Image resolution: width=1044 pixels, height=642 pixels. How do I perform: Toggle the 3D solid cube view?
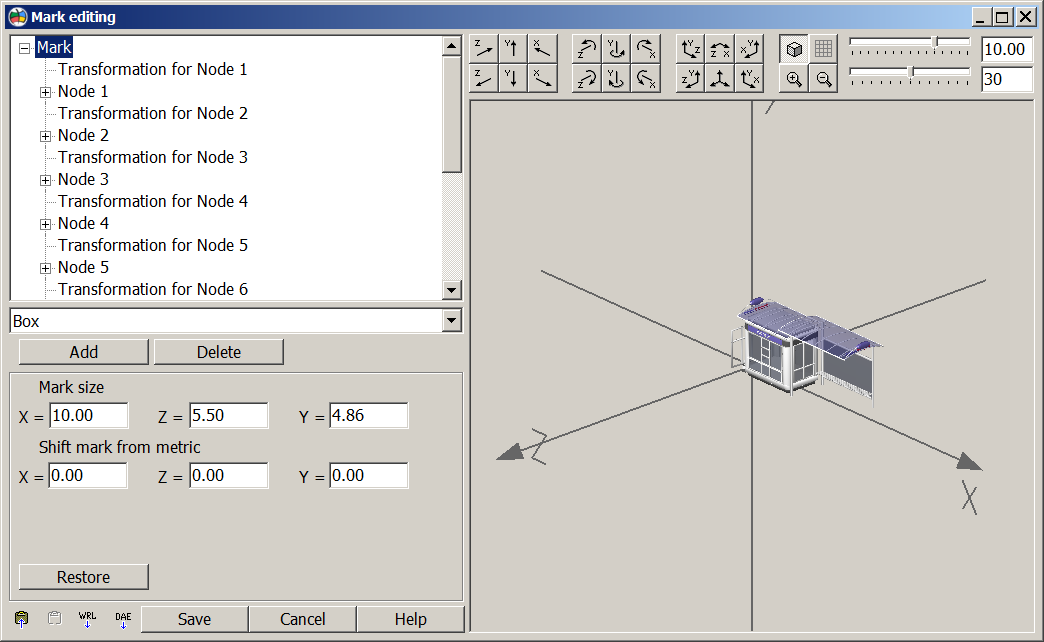coord(794,49)
